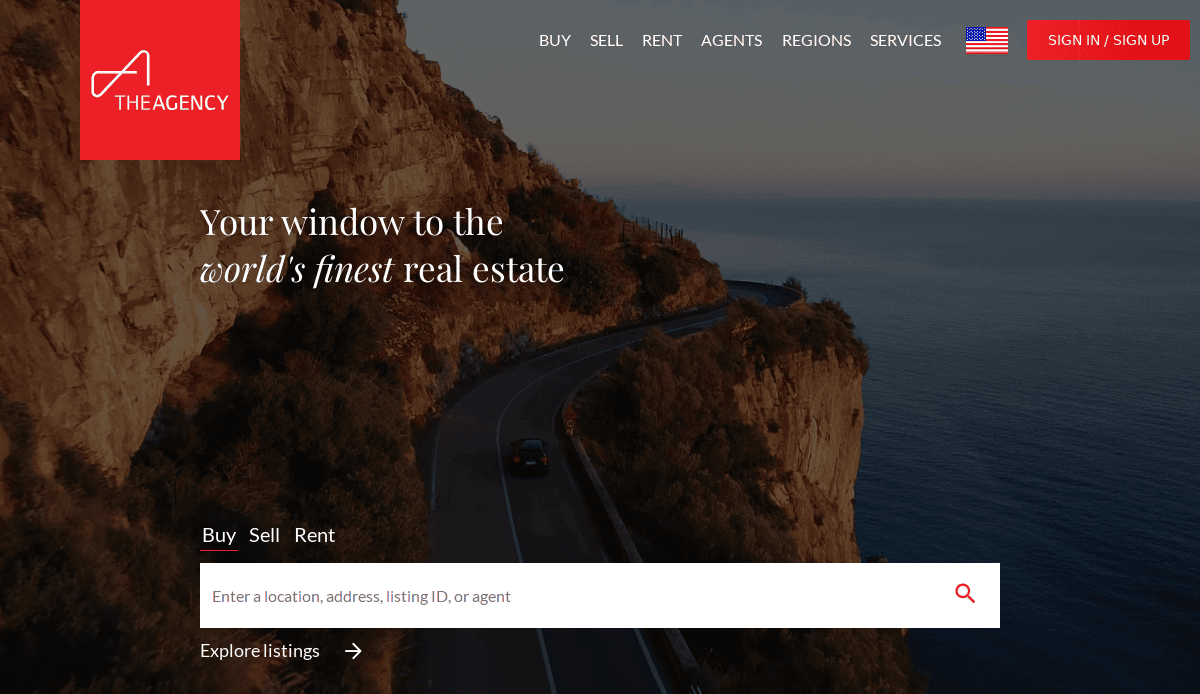This screenshot has height=694, width=1200.
Task: Expand the SERVICES navigation item
Action: coord(906,40)
